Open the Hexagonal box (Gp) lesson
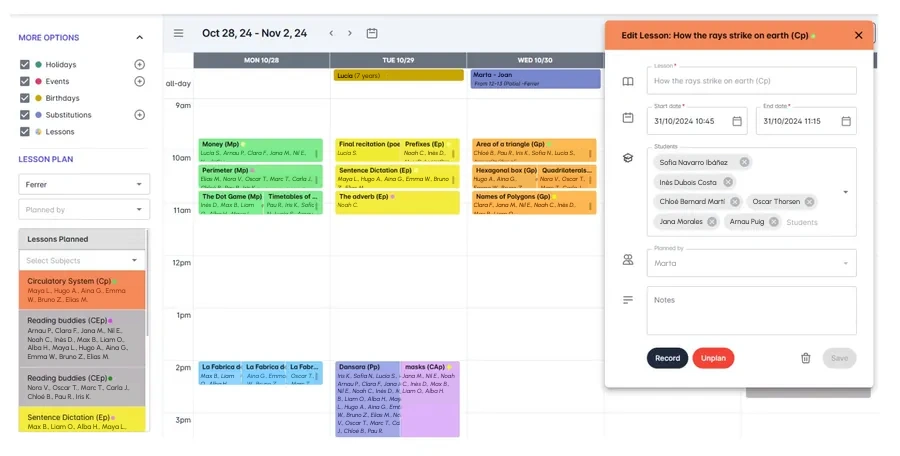Image resolution: width=900 pixels, height=456 pixels. (505, 176)
